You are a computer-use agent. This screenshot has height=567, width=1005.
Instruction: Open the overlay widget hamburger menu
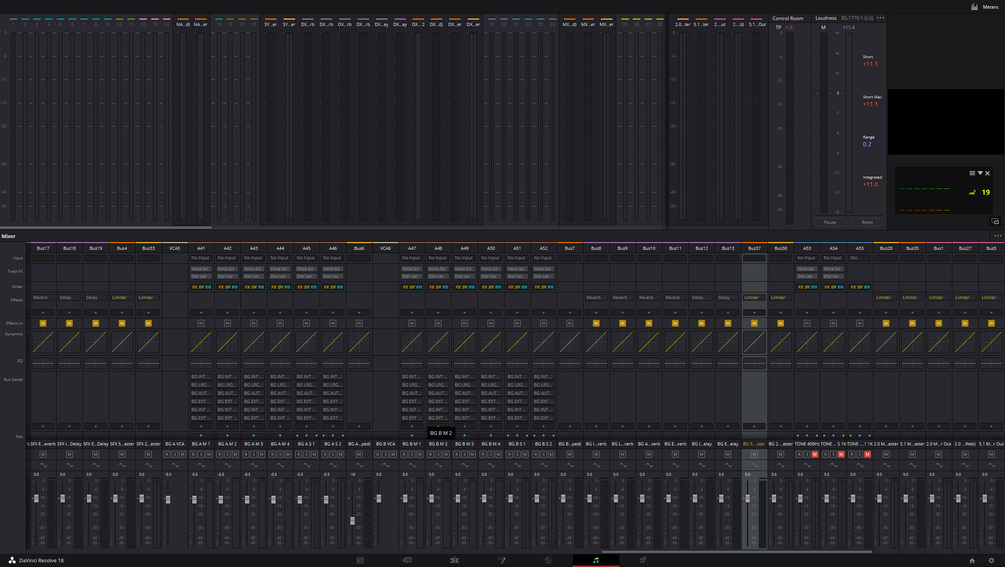pyautogui.click(x=972, y=173)
